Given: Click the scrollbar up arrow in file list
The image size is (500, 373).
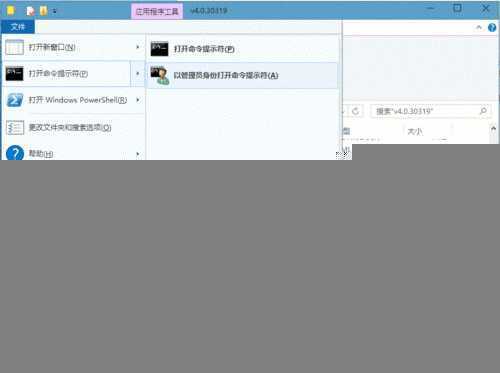Looking at the screenshot, I should point(493,128).
